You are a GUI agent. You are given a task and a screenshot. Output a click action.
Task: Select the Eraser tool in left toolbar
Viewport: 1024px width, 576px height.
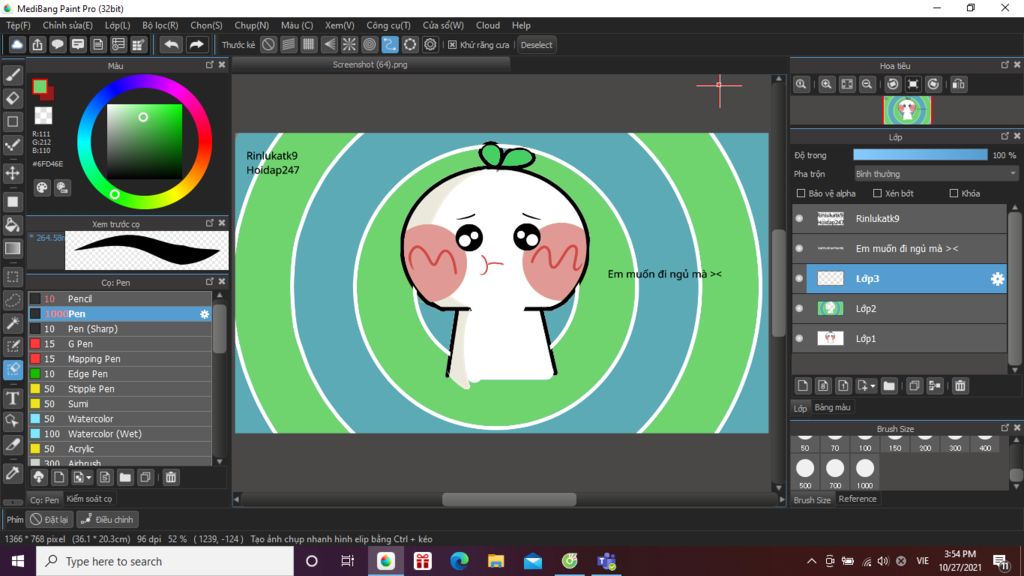[x=13, y=98]
